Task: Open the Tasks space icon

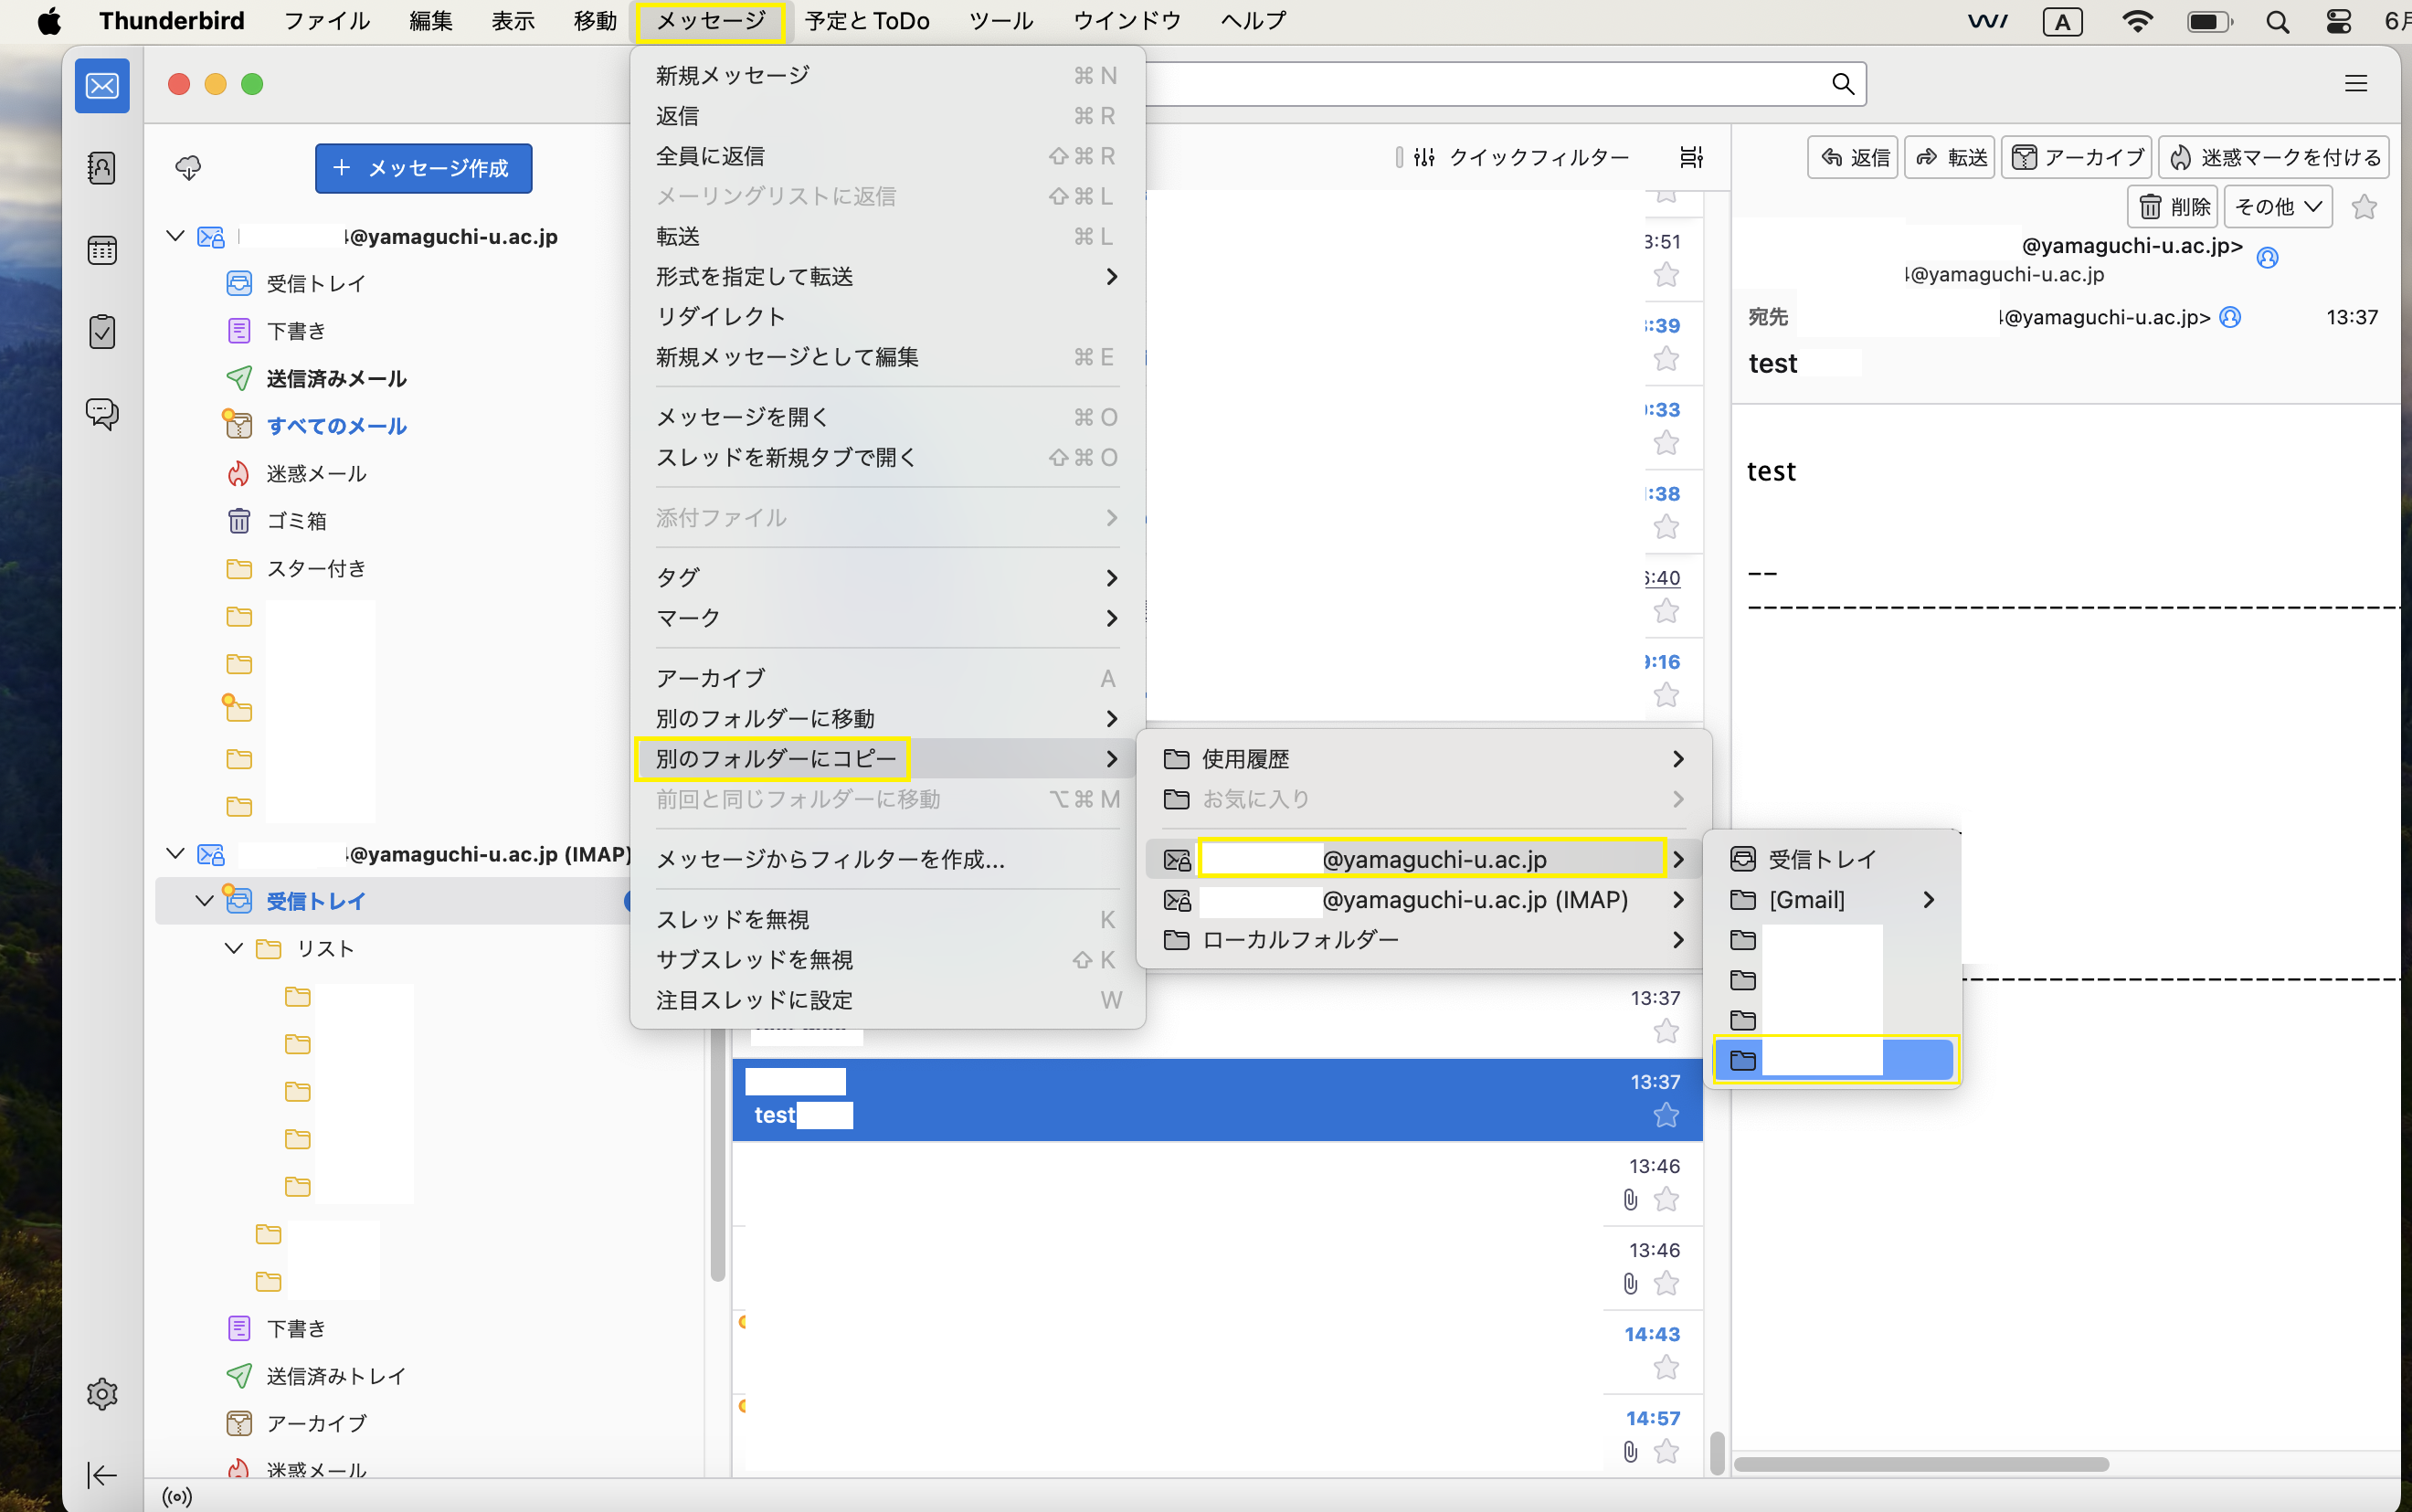Action: point(102,332)
